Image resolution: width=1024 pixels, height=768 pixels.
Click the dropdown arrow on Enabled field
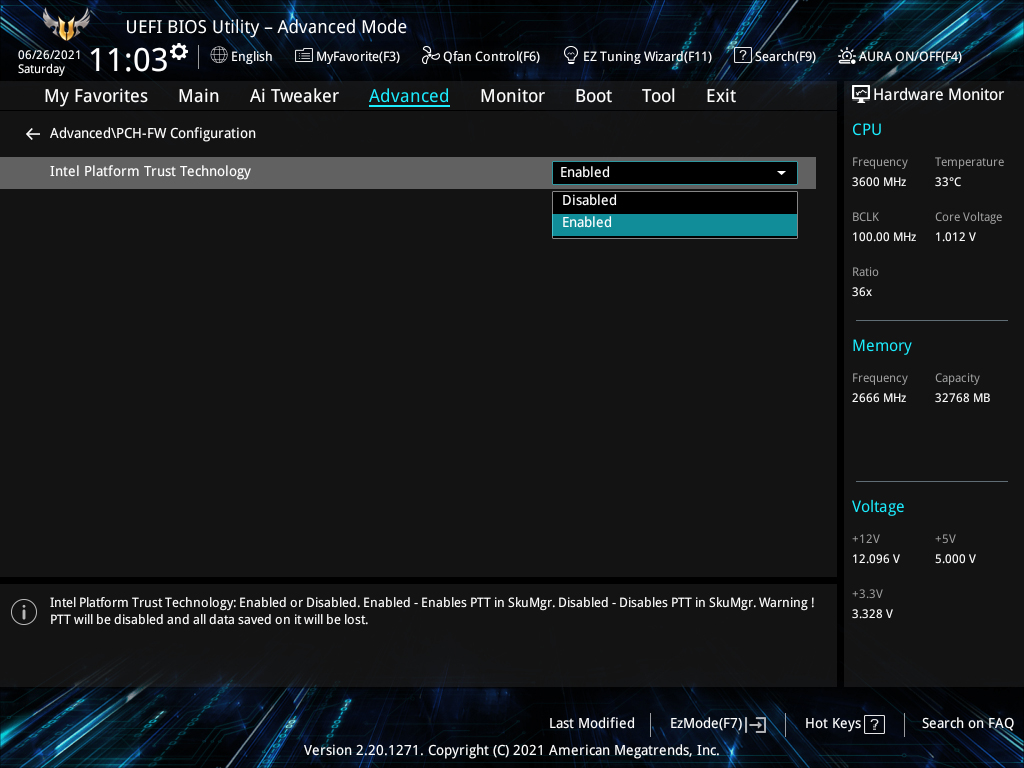click(781, 173)
